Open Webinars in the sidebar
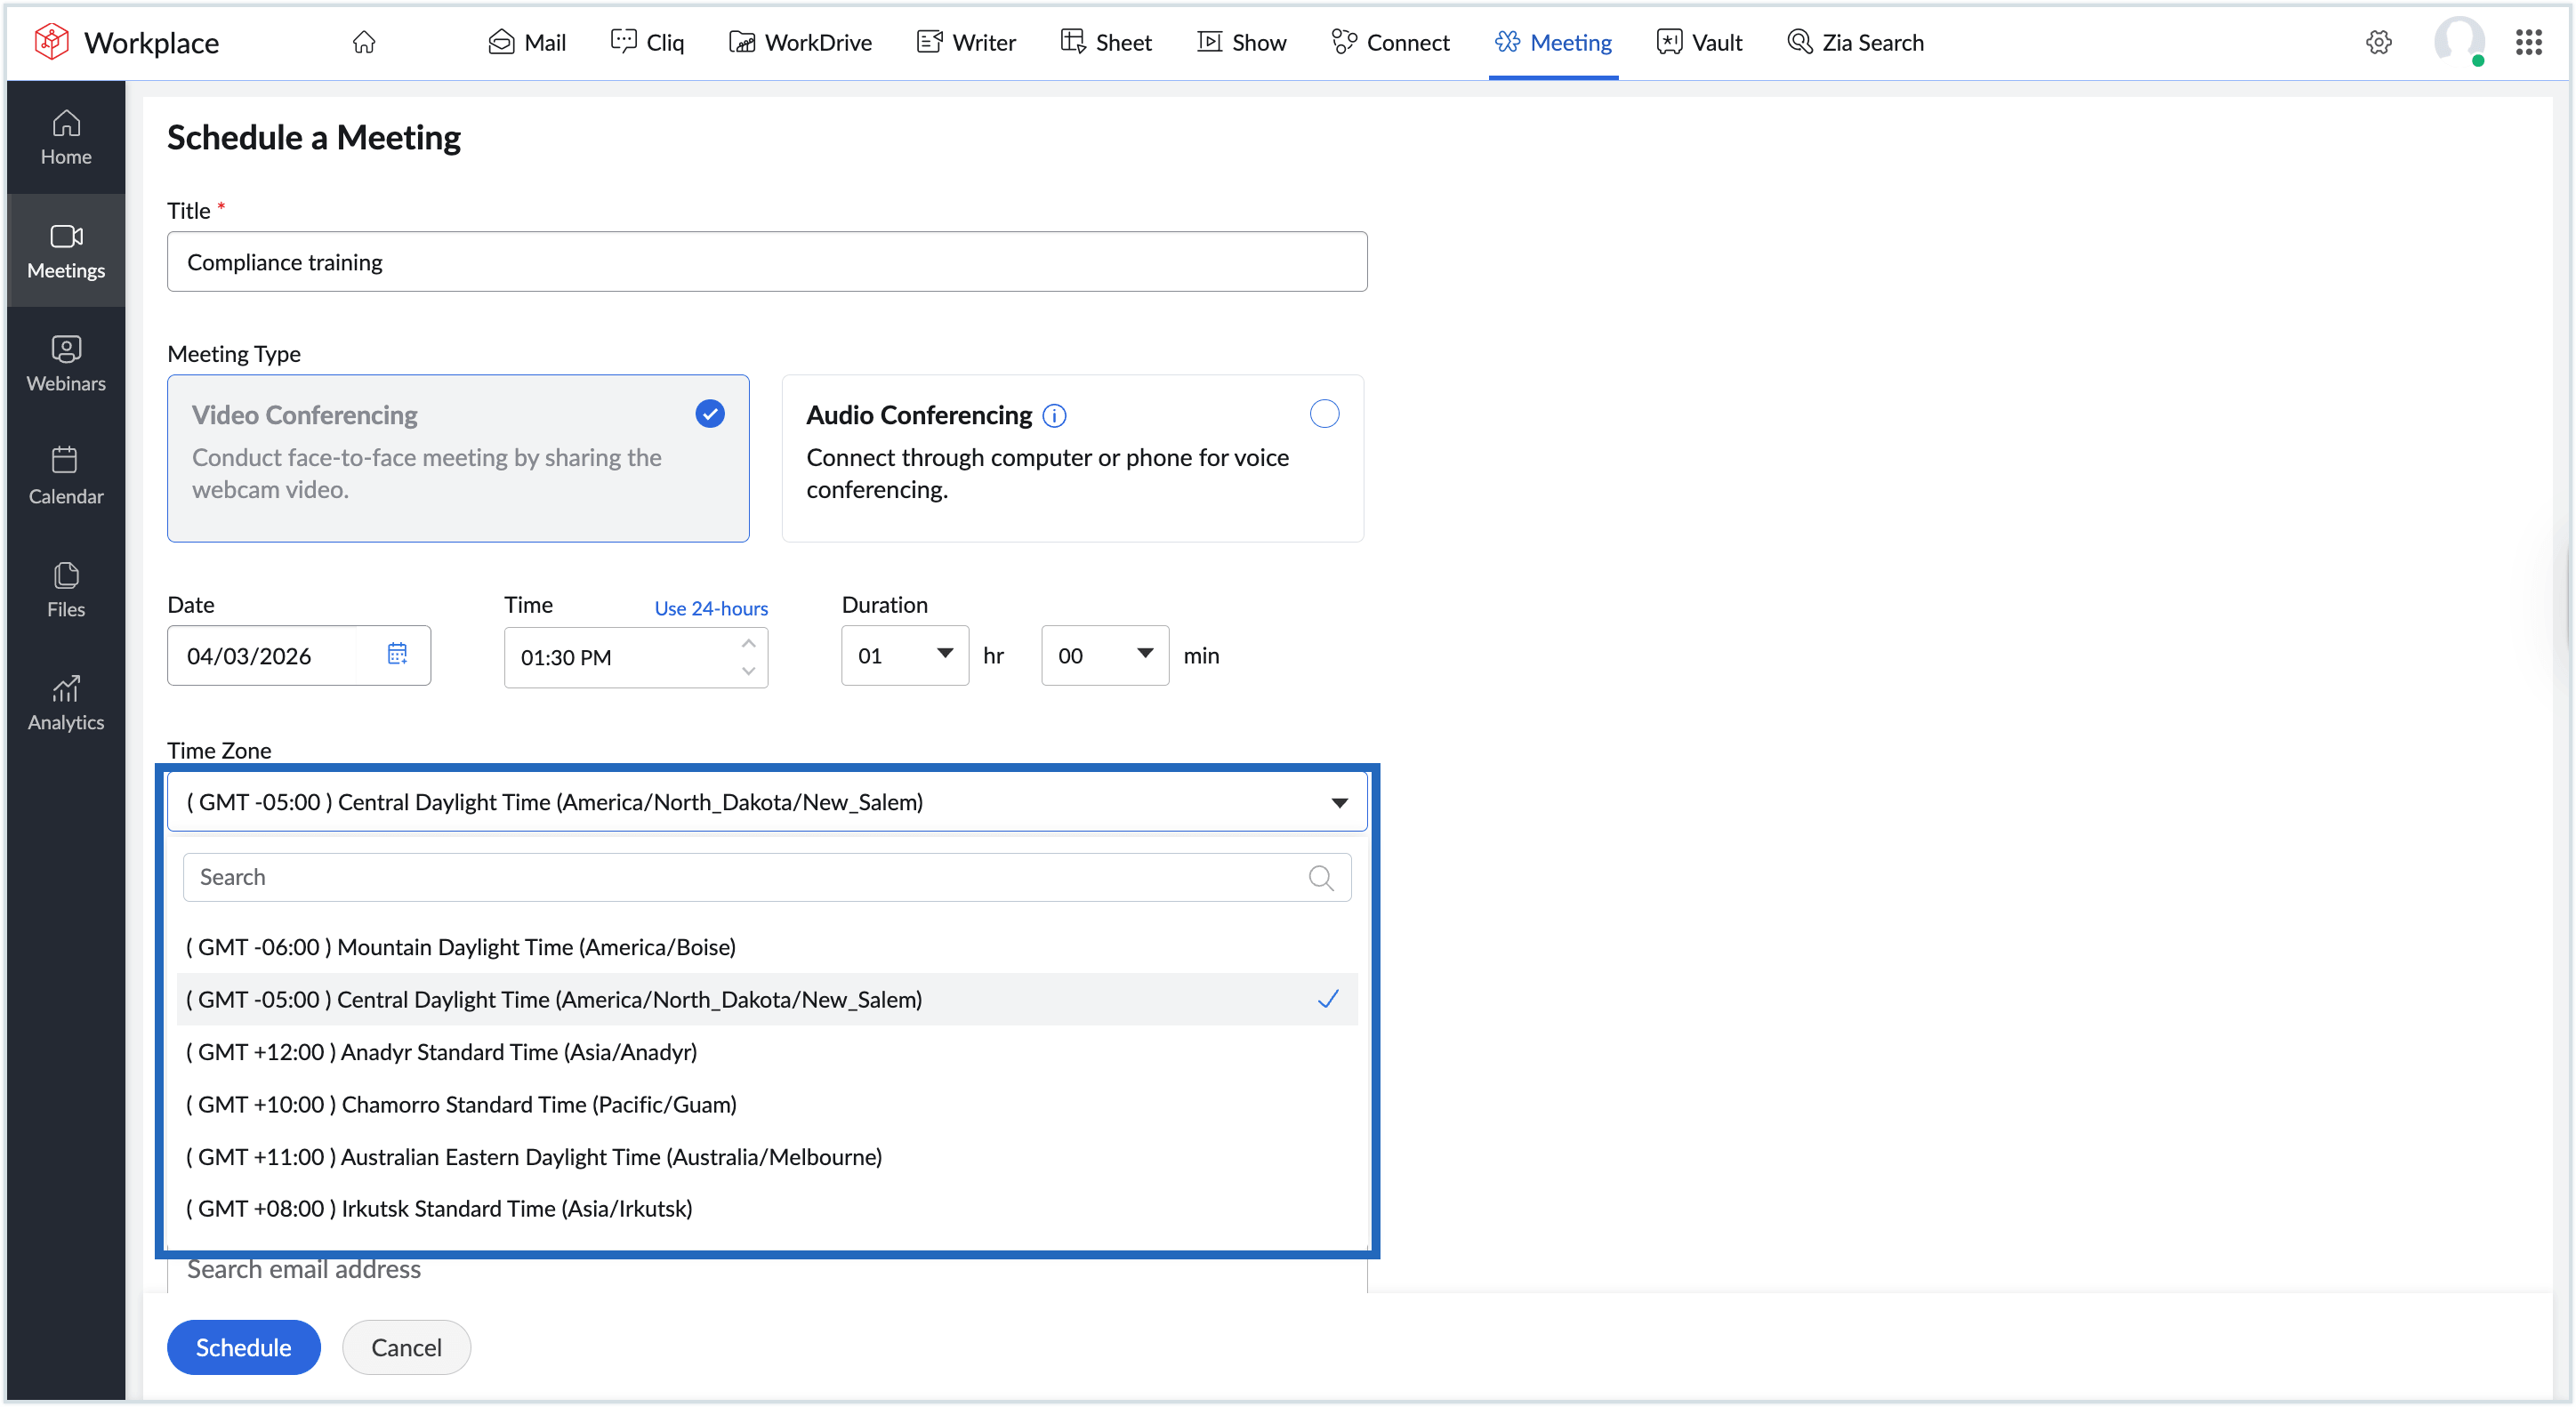 pos(66,363)
